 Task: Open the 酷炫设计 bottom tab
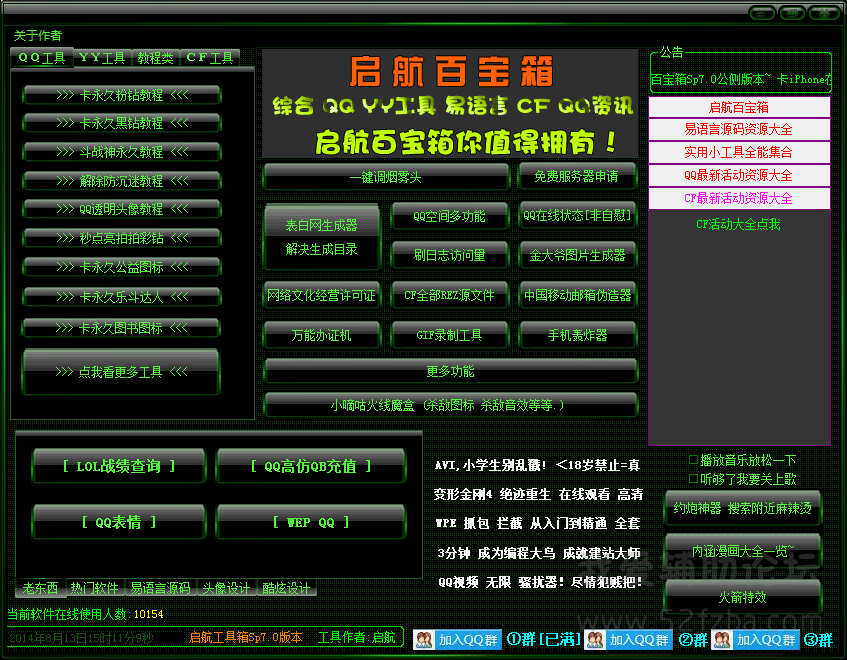point(286,588)
